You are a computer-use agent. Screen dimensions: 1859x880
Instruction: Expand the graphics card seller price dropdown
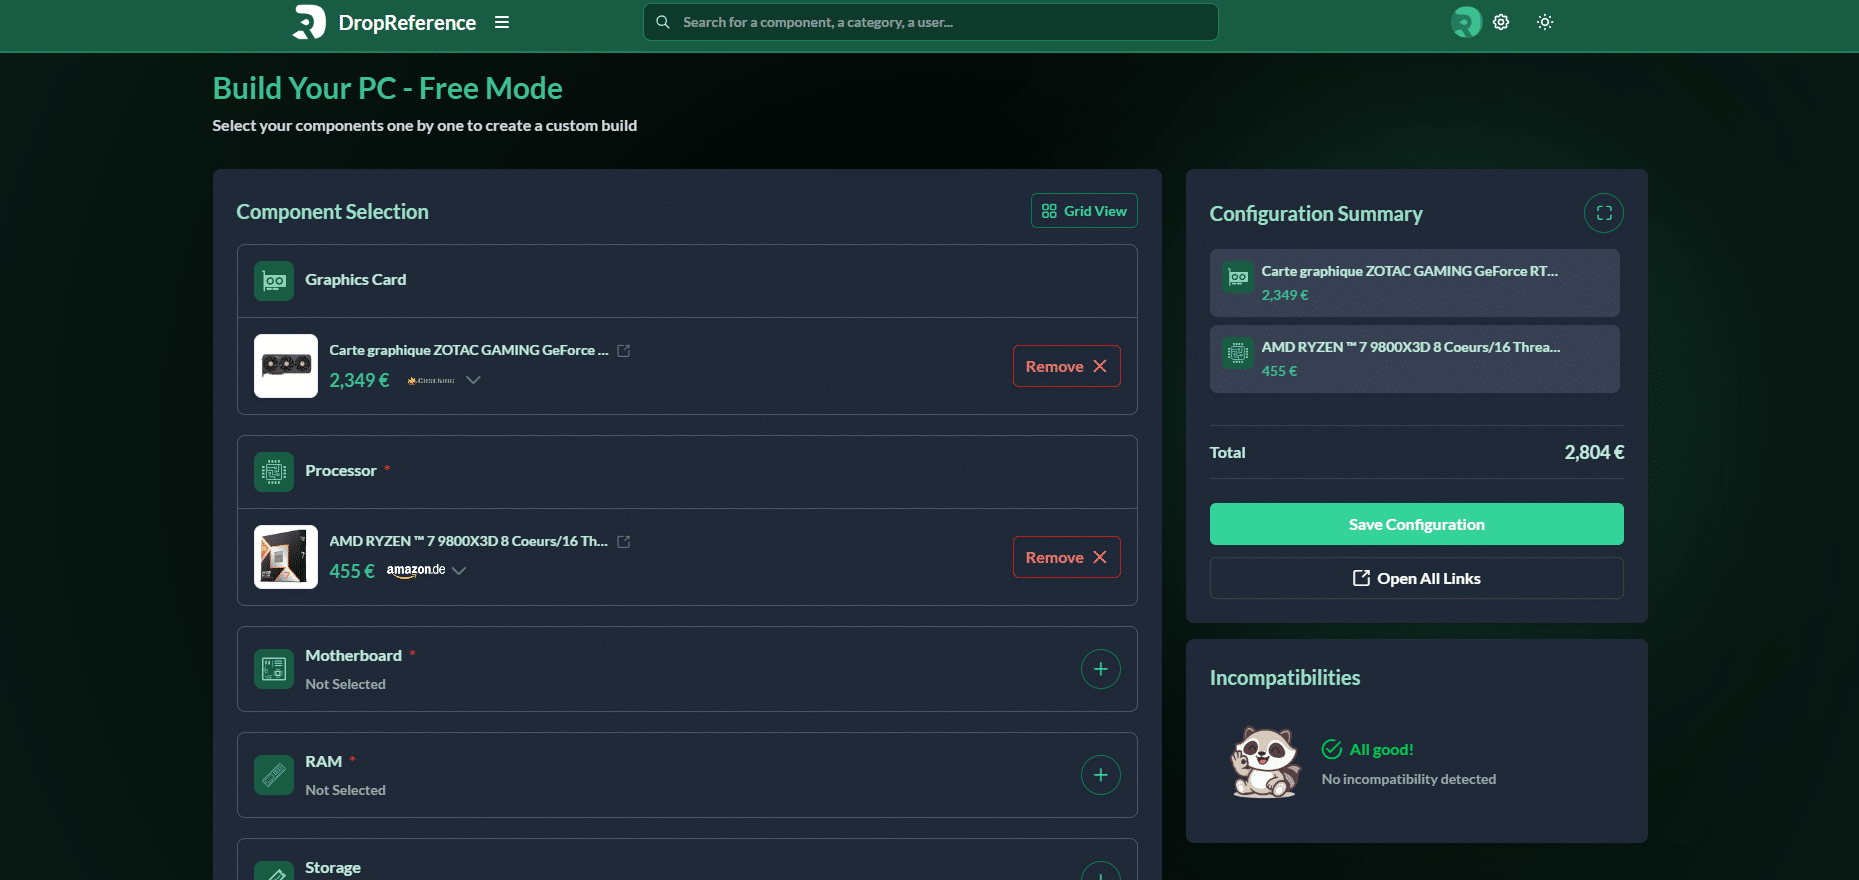473,380
